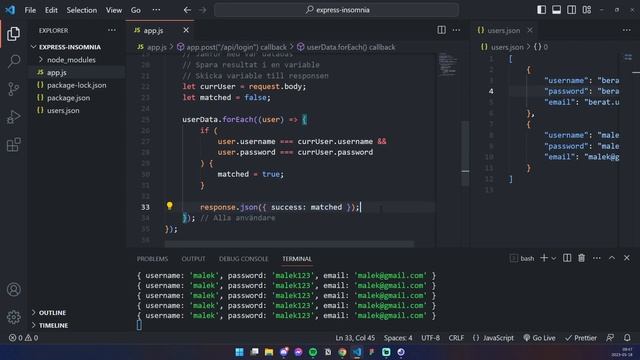Open the File menu
This screenshot has width=640, height=360.
30,10
